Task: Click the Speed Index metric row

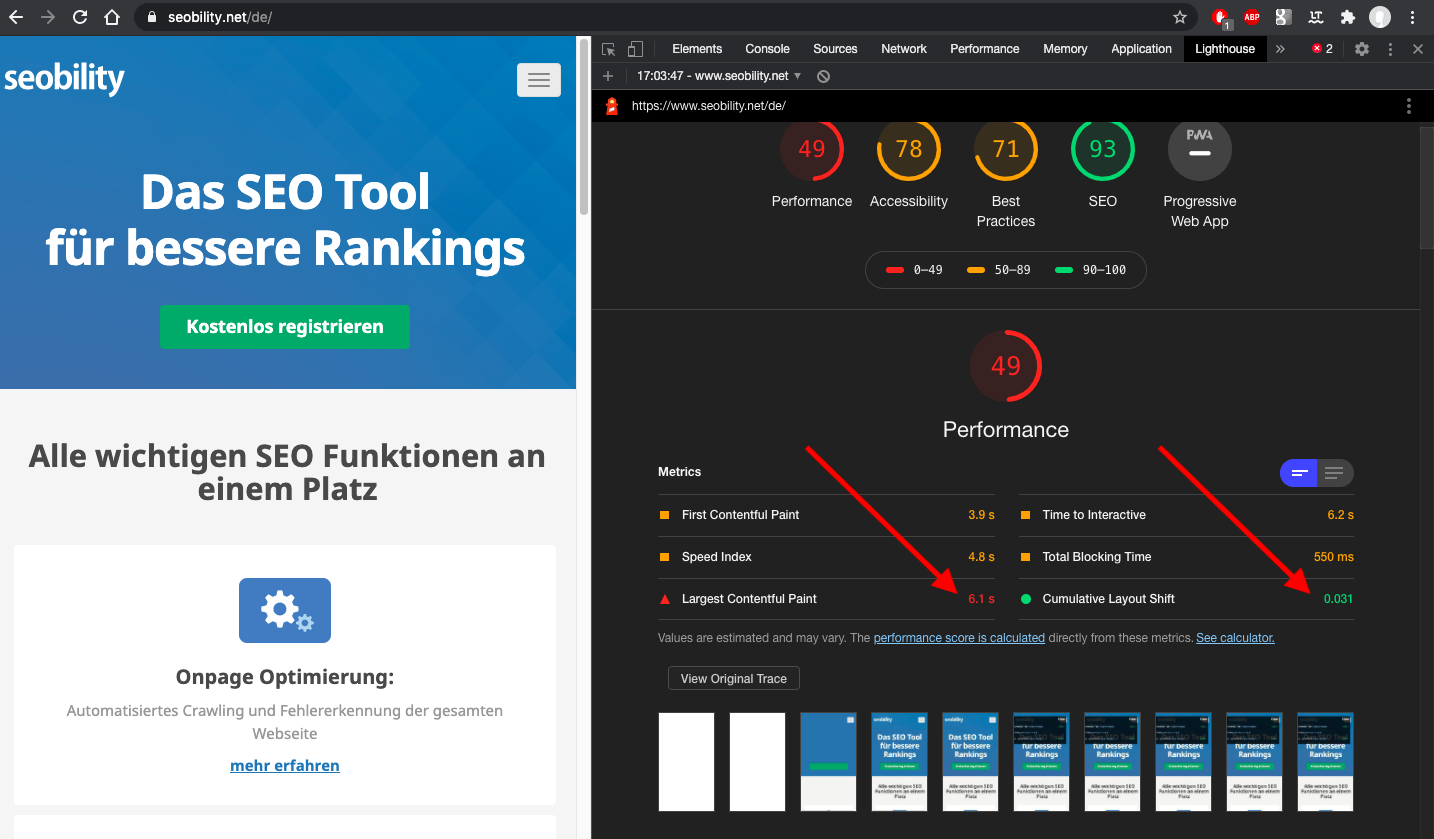Action: (826, 557)
